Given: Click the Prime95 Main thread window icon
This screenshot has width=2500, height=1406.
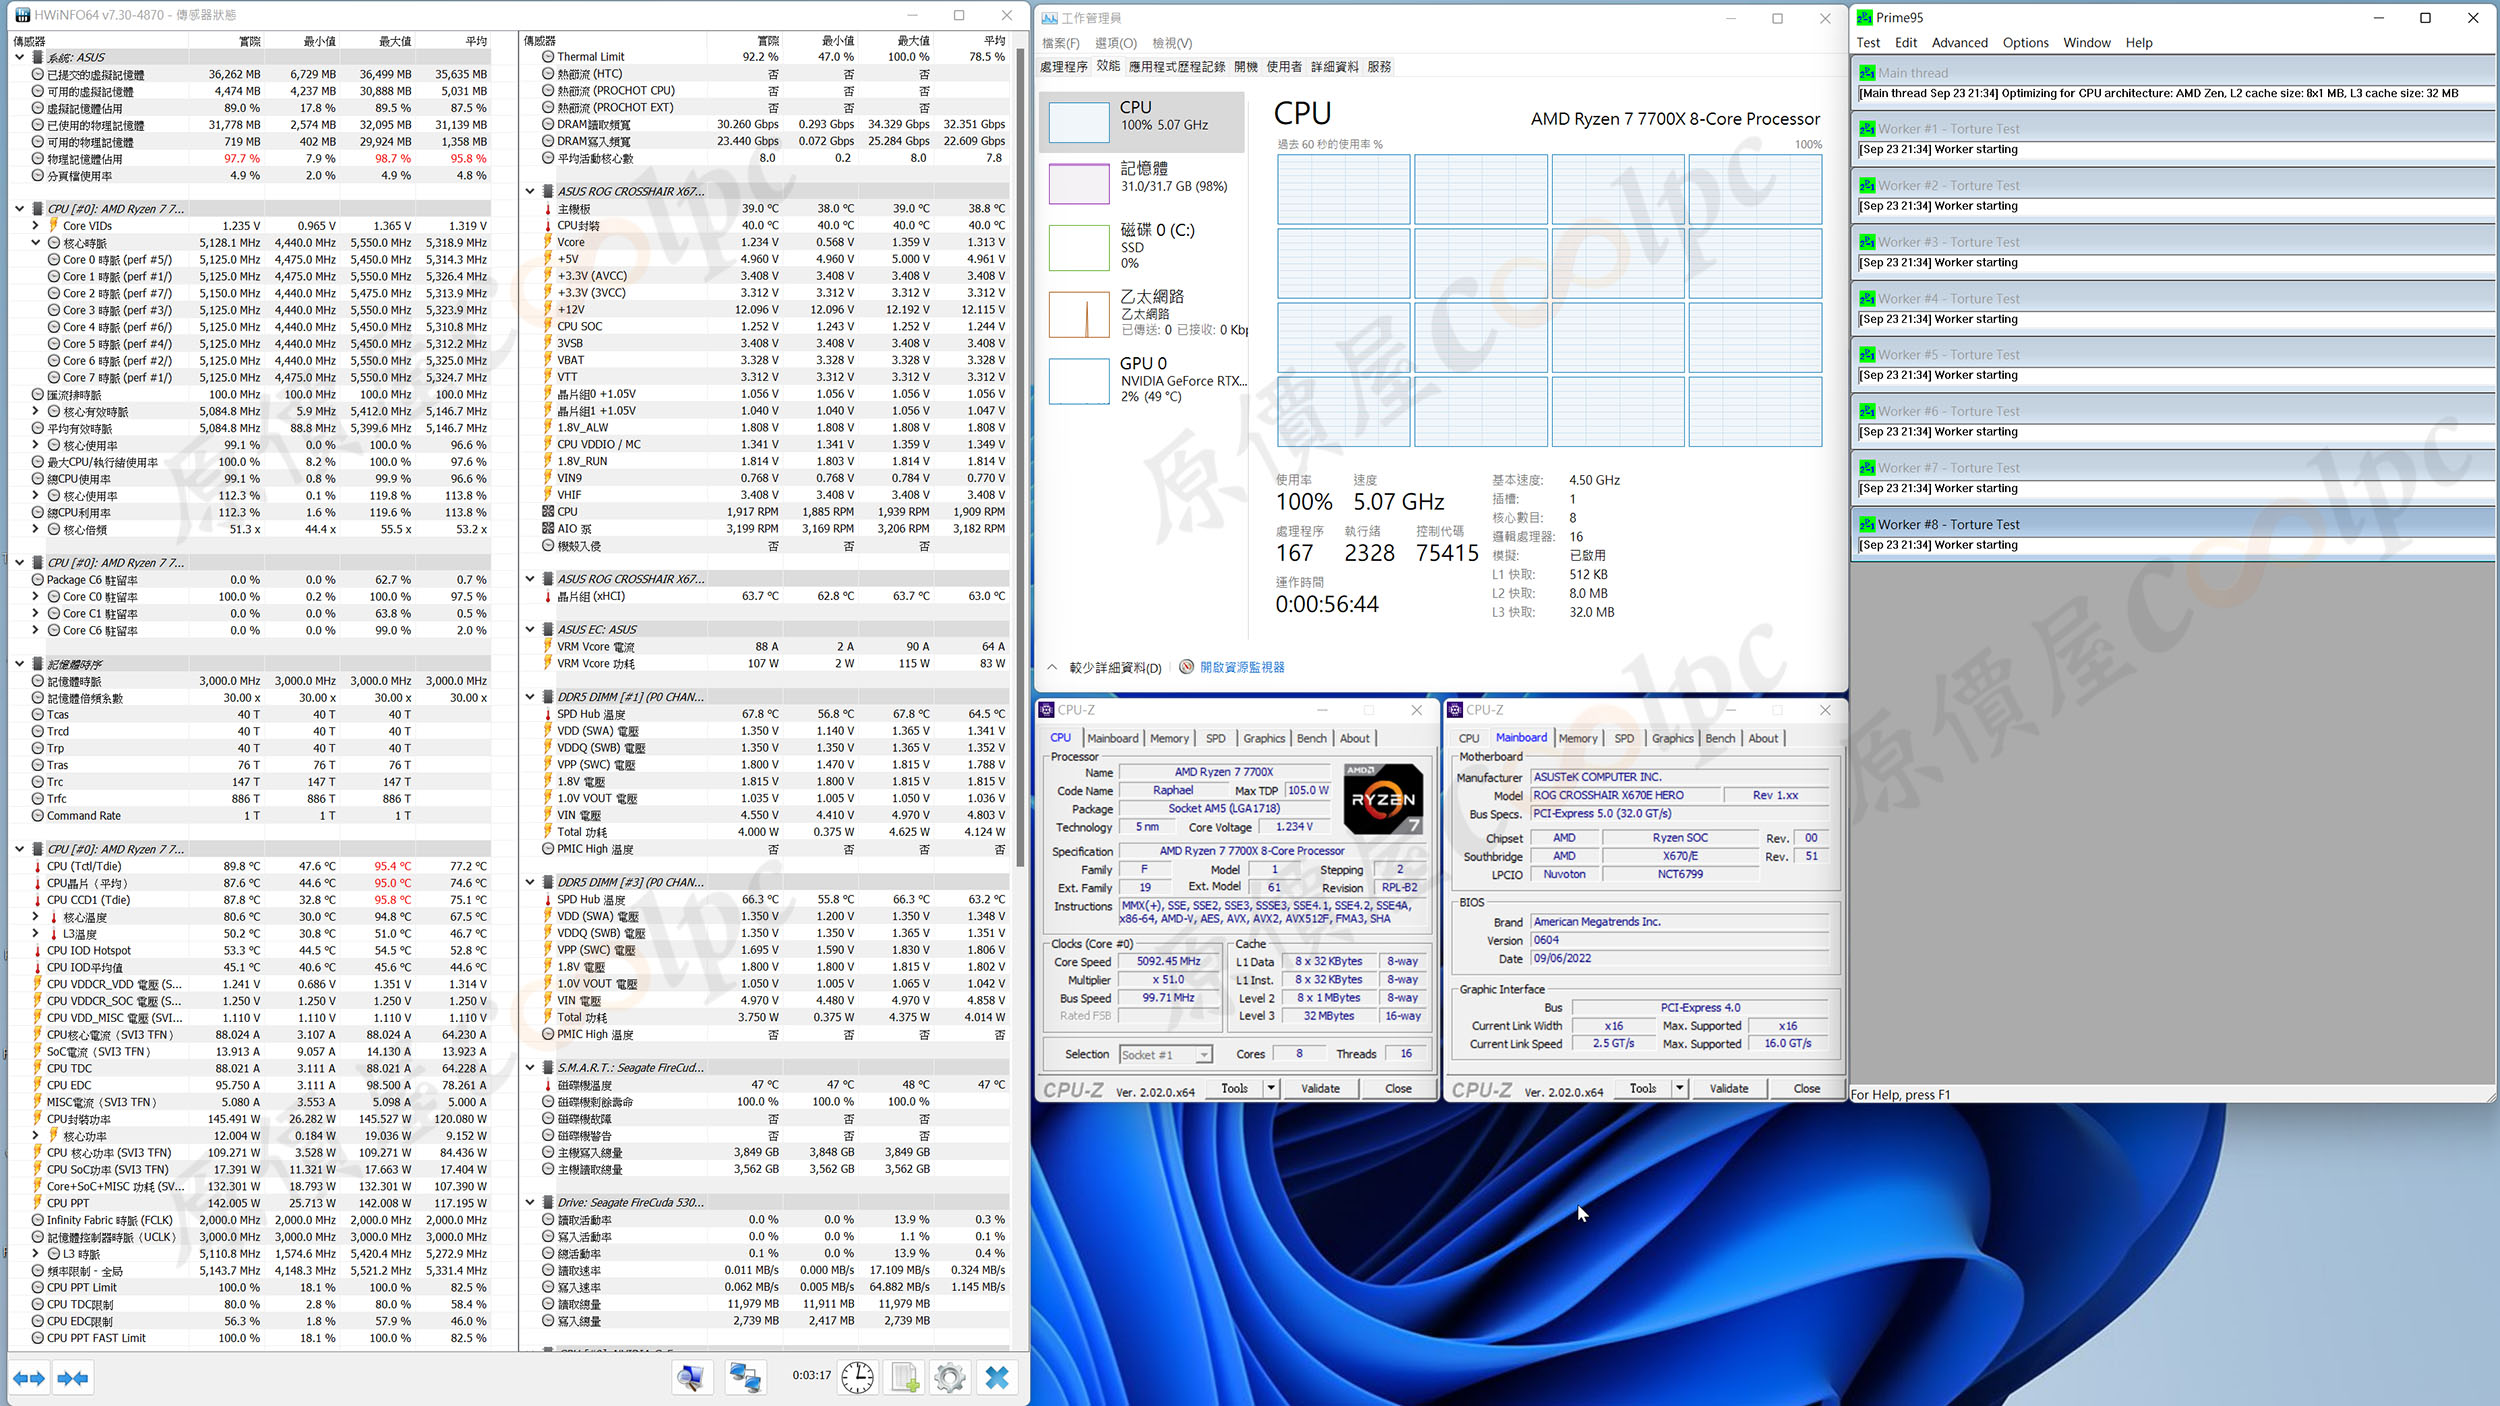Looking at the screenshot, I should point(1866,73).
